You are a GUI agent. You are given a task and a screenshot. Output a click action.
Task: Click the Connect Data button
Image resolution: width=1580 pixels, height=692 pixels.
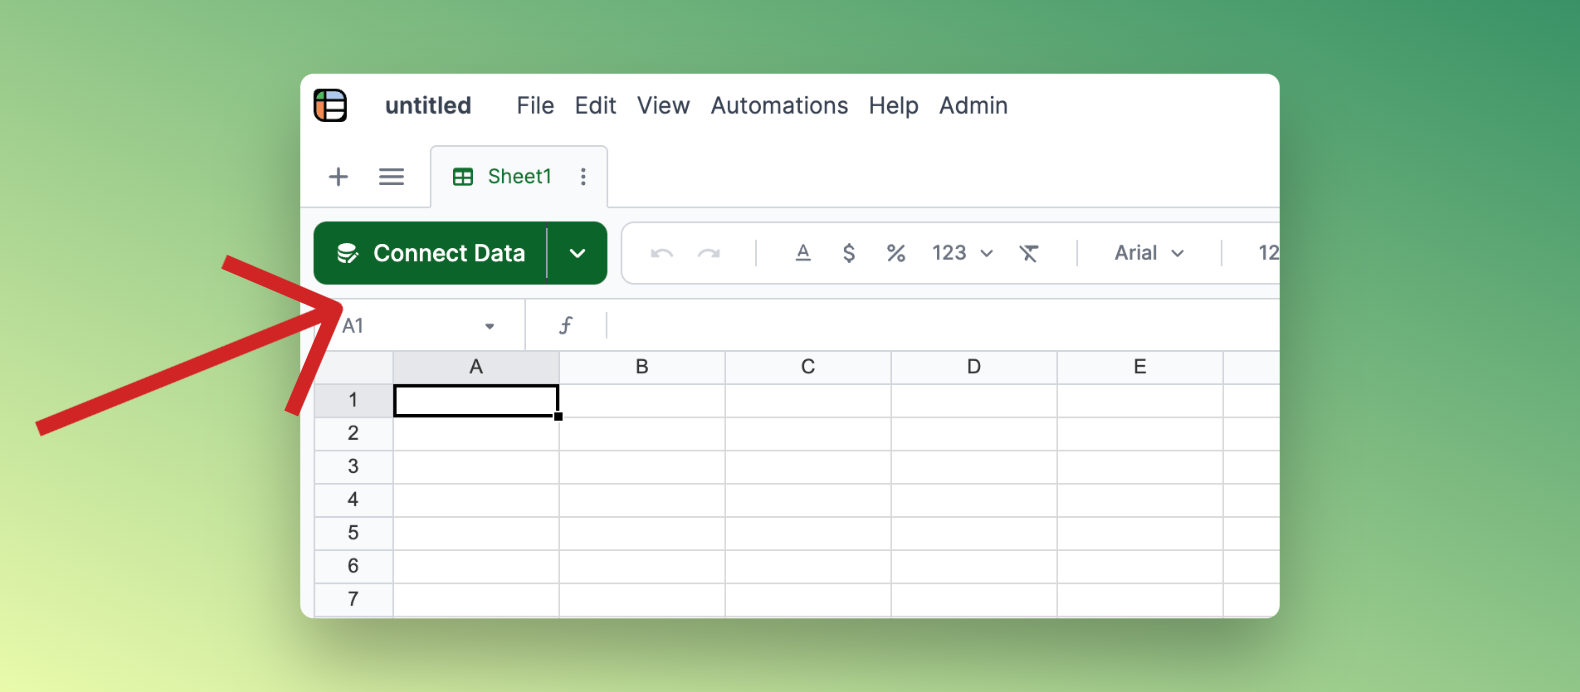[x=431, y=253]
